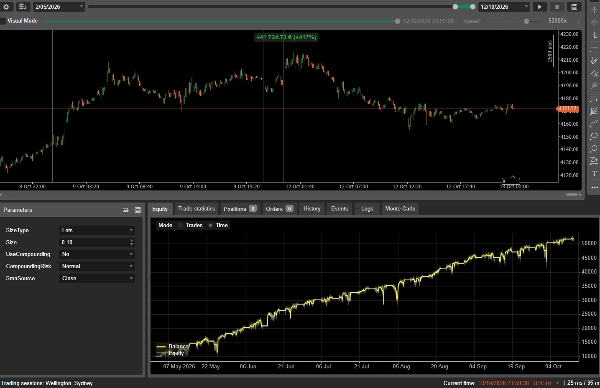Screen dimensions: 600x388
Task: Show more drawing tools ellipsis
Action: 594,187
